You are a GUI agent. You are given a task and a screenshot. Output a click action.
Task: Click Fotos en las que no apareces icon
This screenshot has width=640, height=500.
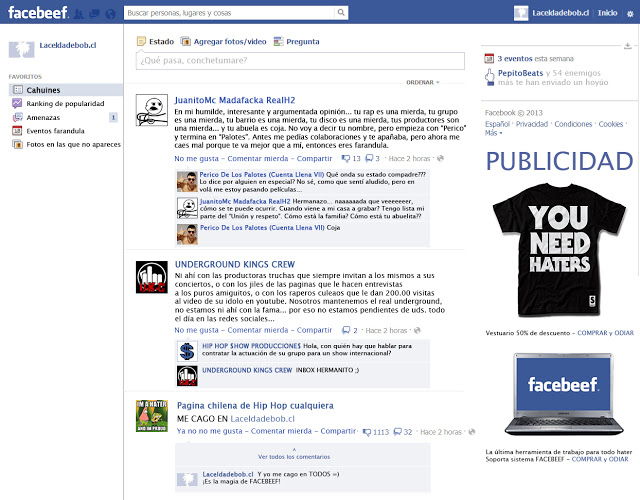pos(17,144)
